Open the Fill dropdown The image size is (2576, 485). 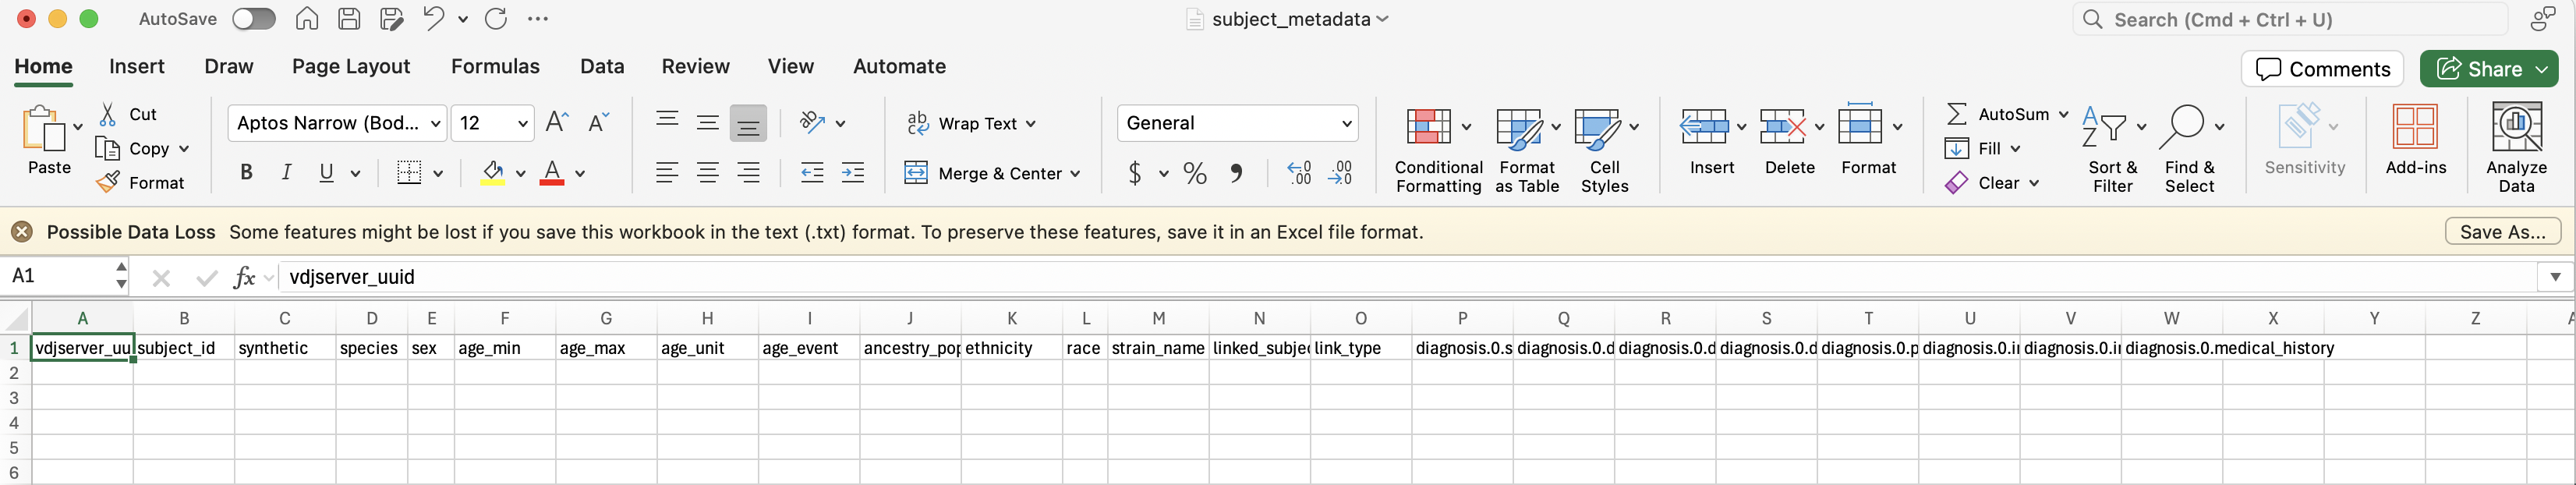click(1984, 148)
